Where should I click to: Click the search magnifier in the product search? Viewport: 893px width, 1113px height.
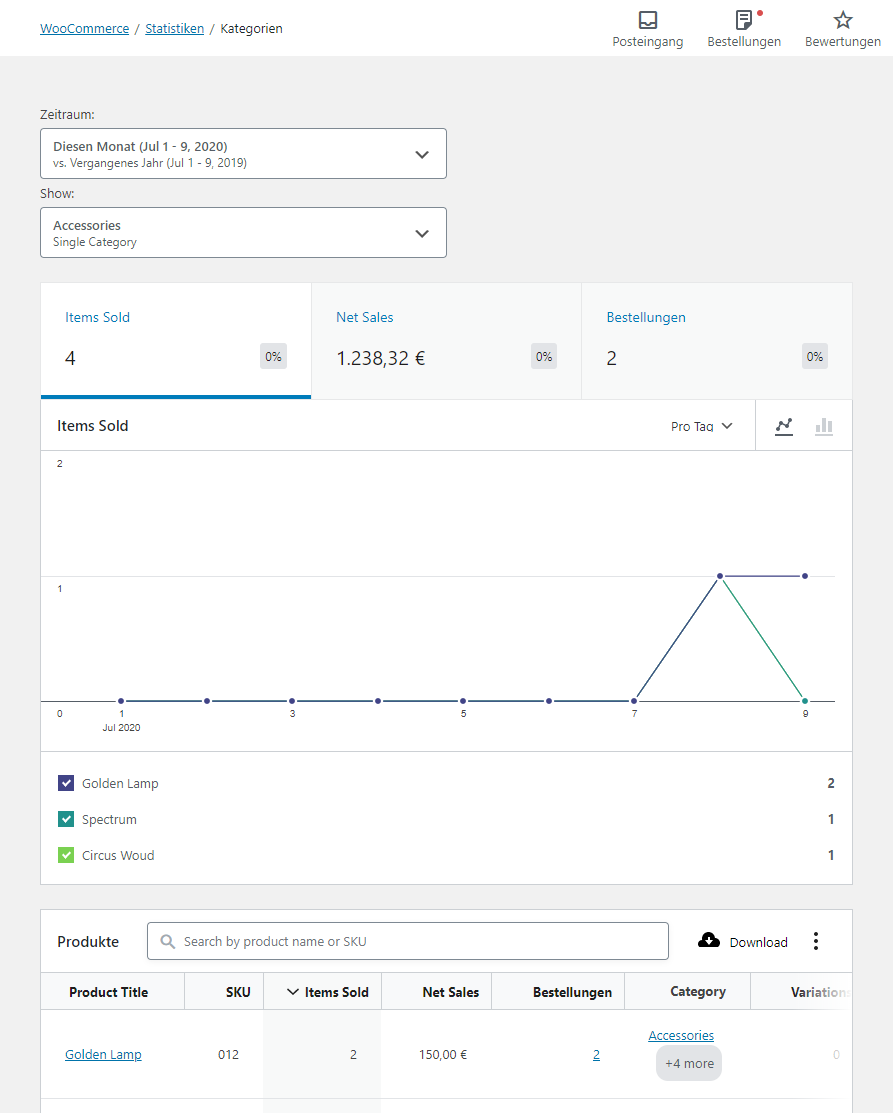(x=167, y=941)
